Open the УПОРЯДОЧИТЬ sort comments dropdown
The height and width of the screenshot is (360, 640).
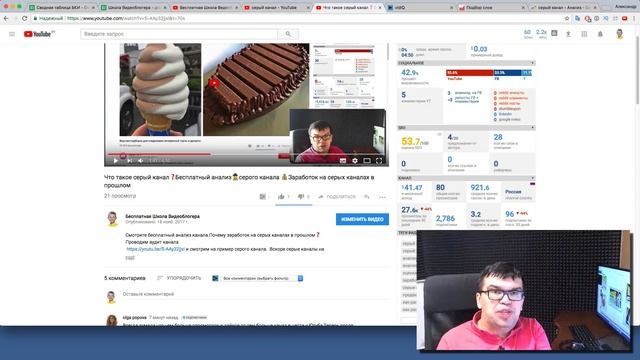click(179, 278)
